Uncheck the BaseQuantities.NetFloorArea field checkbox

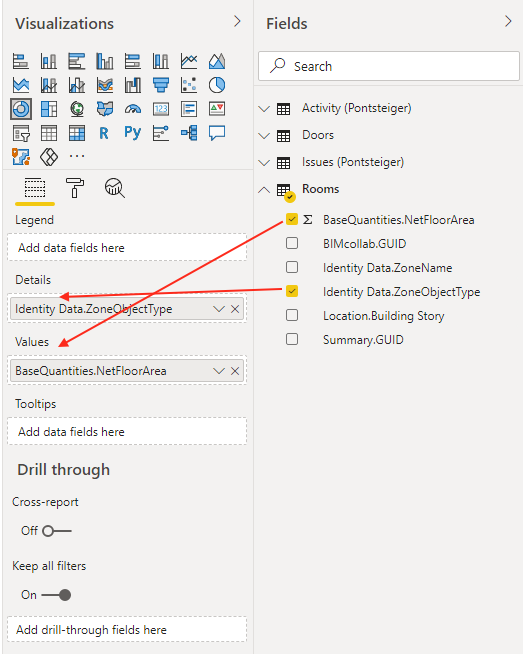[292, 219]
